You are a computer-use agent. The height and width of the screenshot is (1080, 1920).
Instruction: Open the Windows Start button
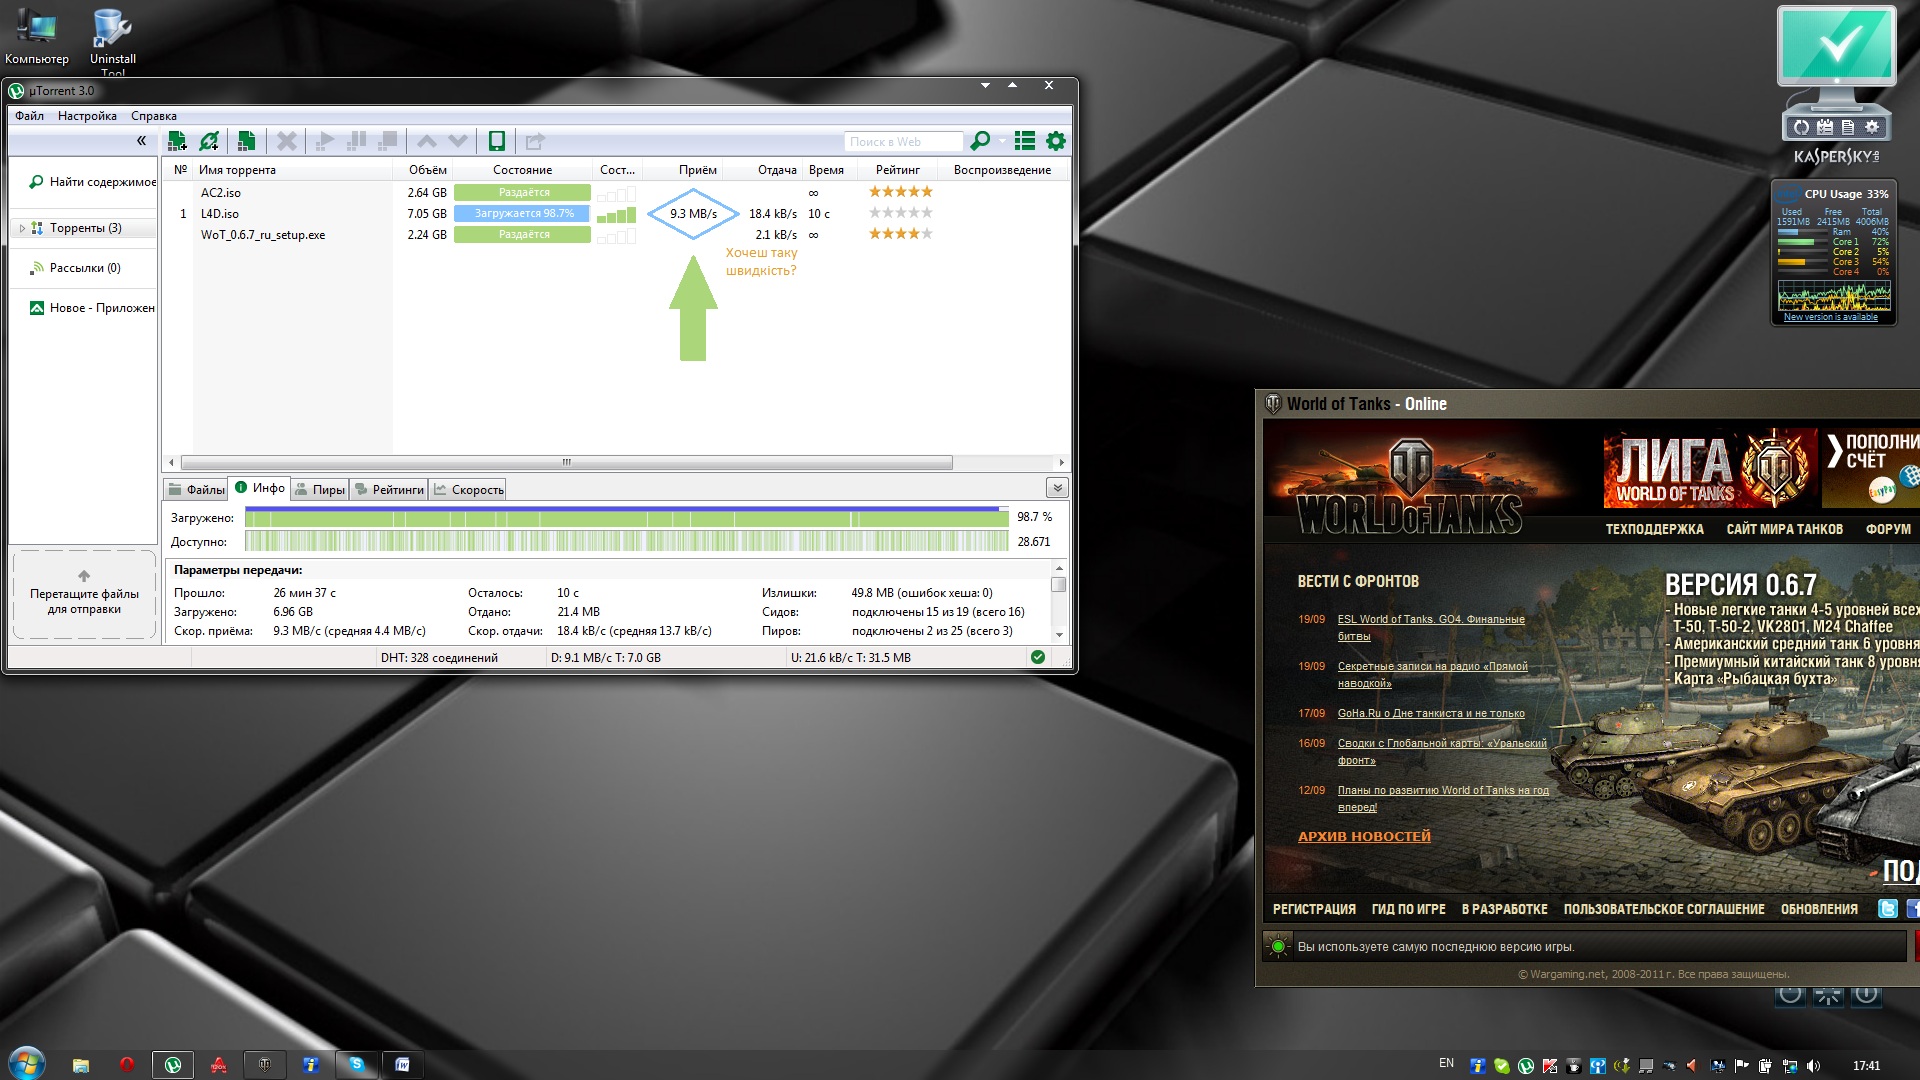point(26,1063)
